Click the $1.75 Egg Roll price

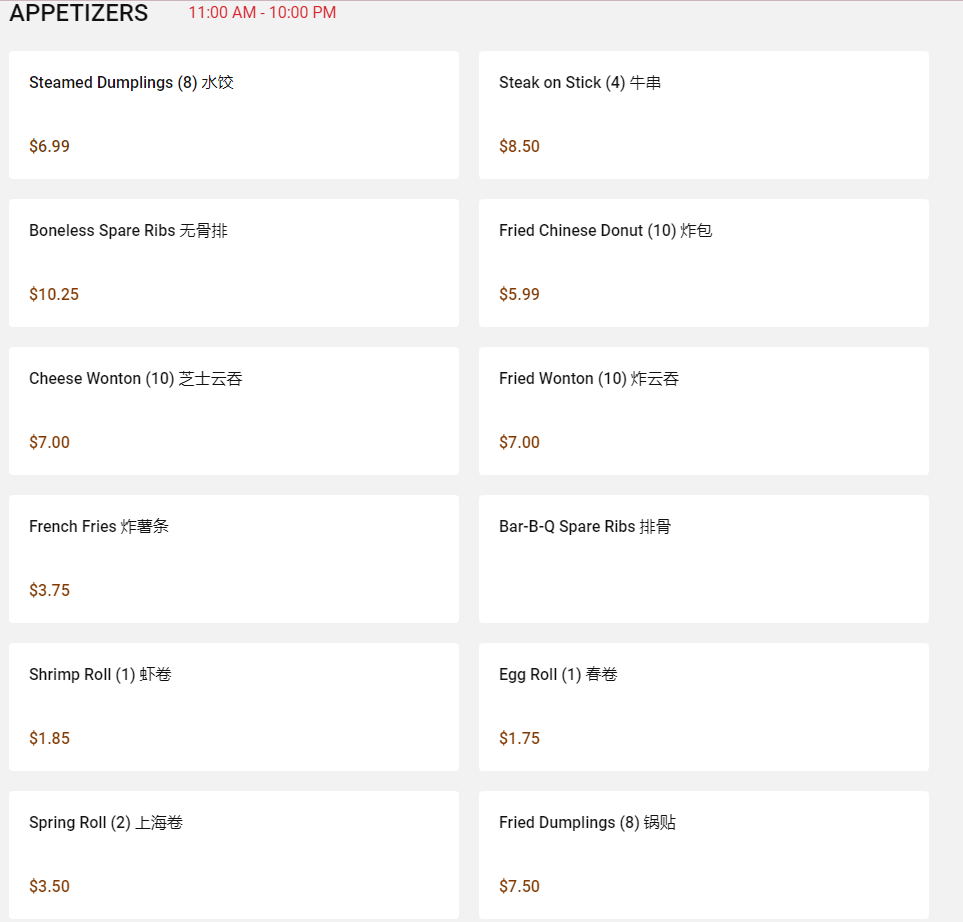(519, 739)
